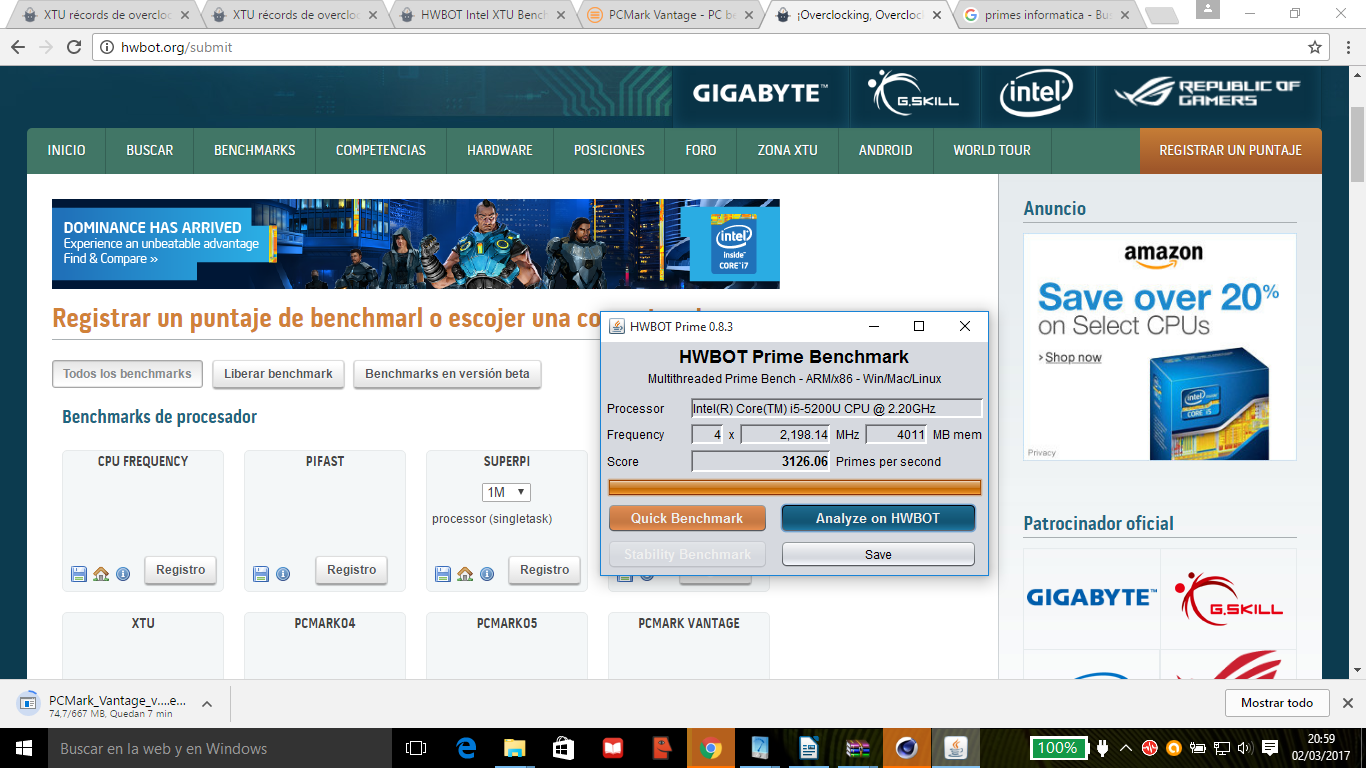Click Mostrar todo in downloads bar
Screen dimensions: 1366x768
coord(1277,703)
